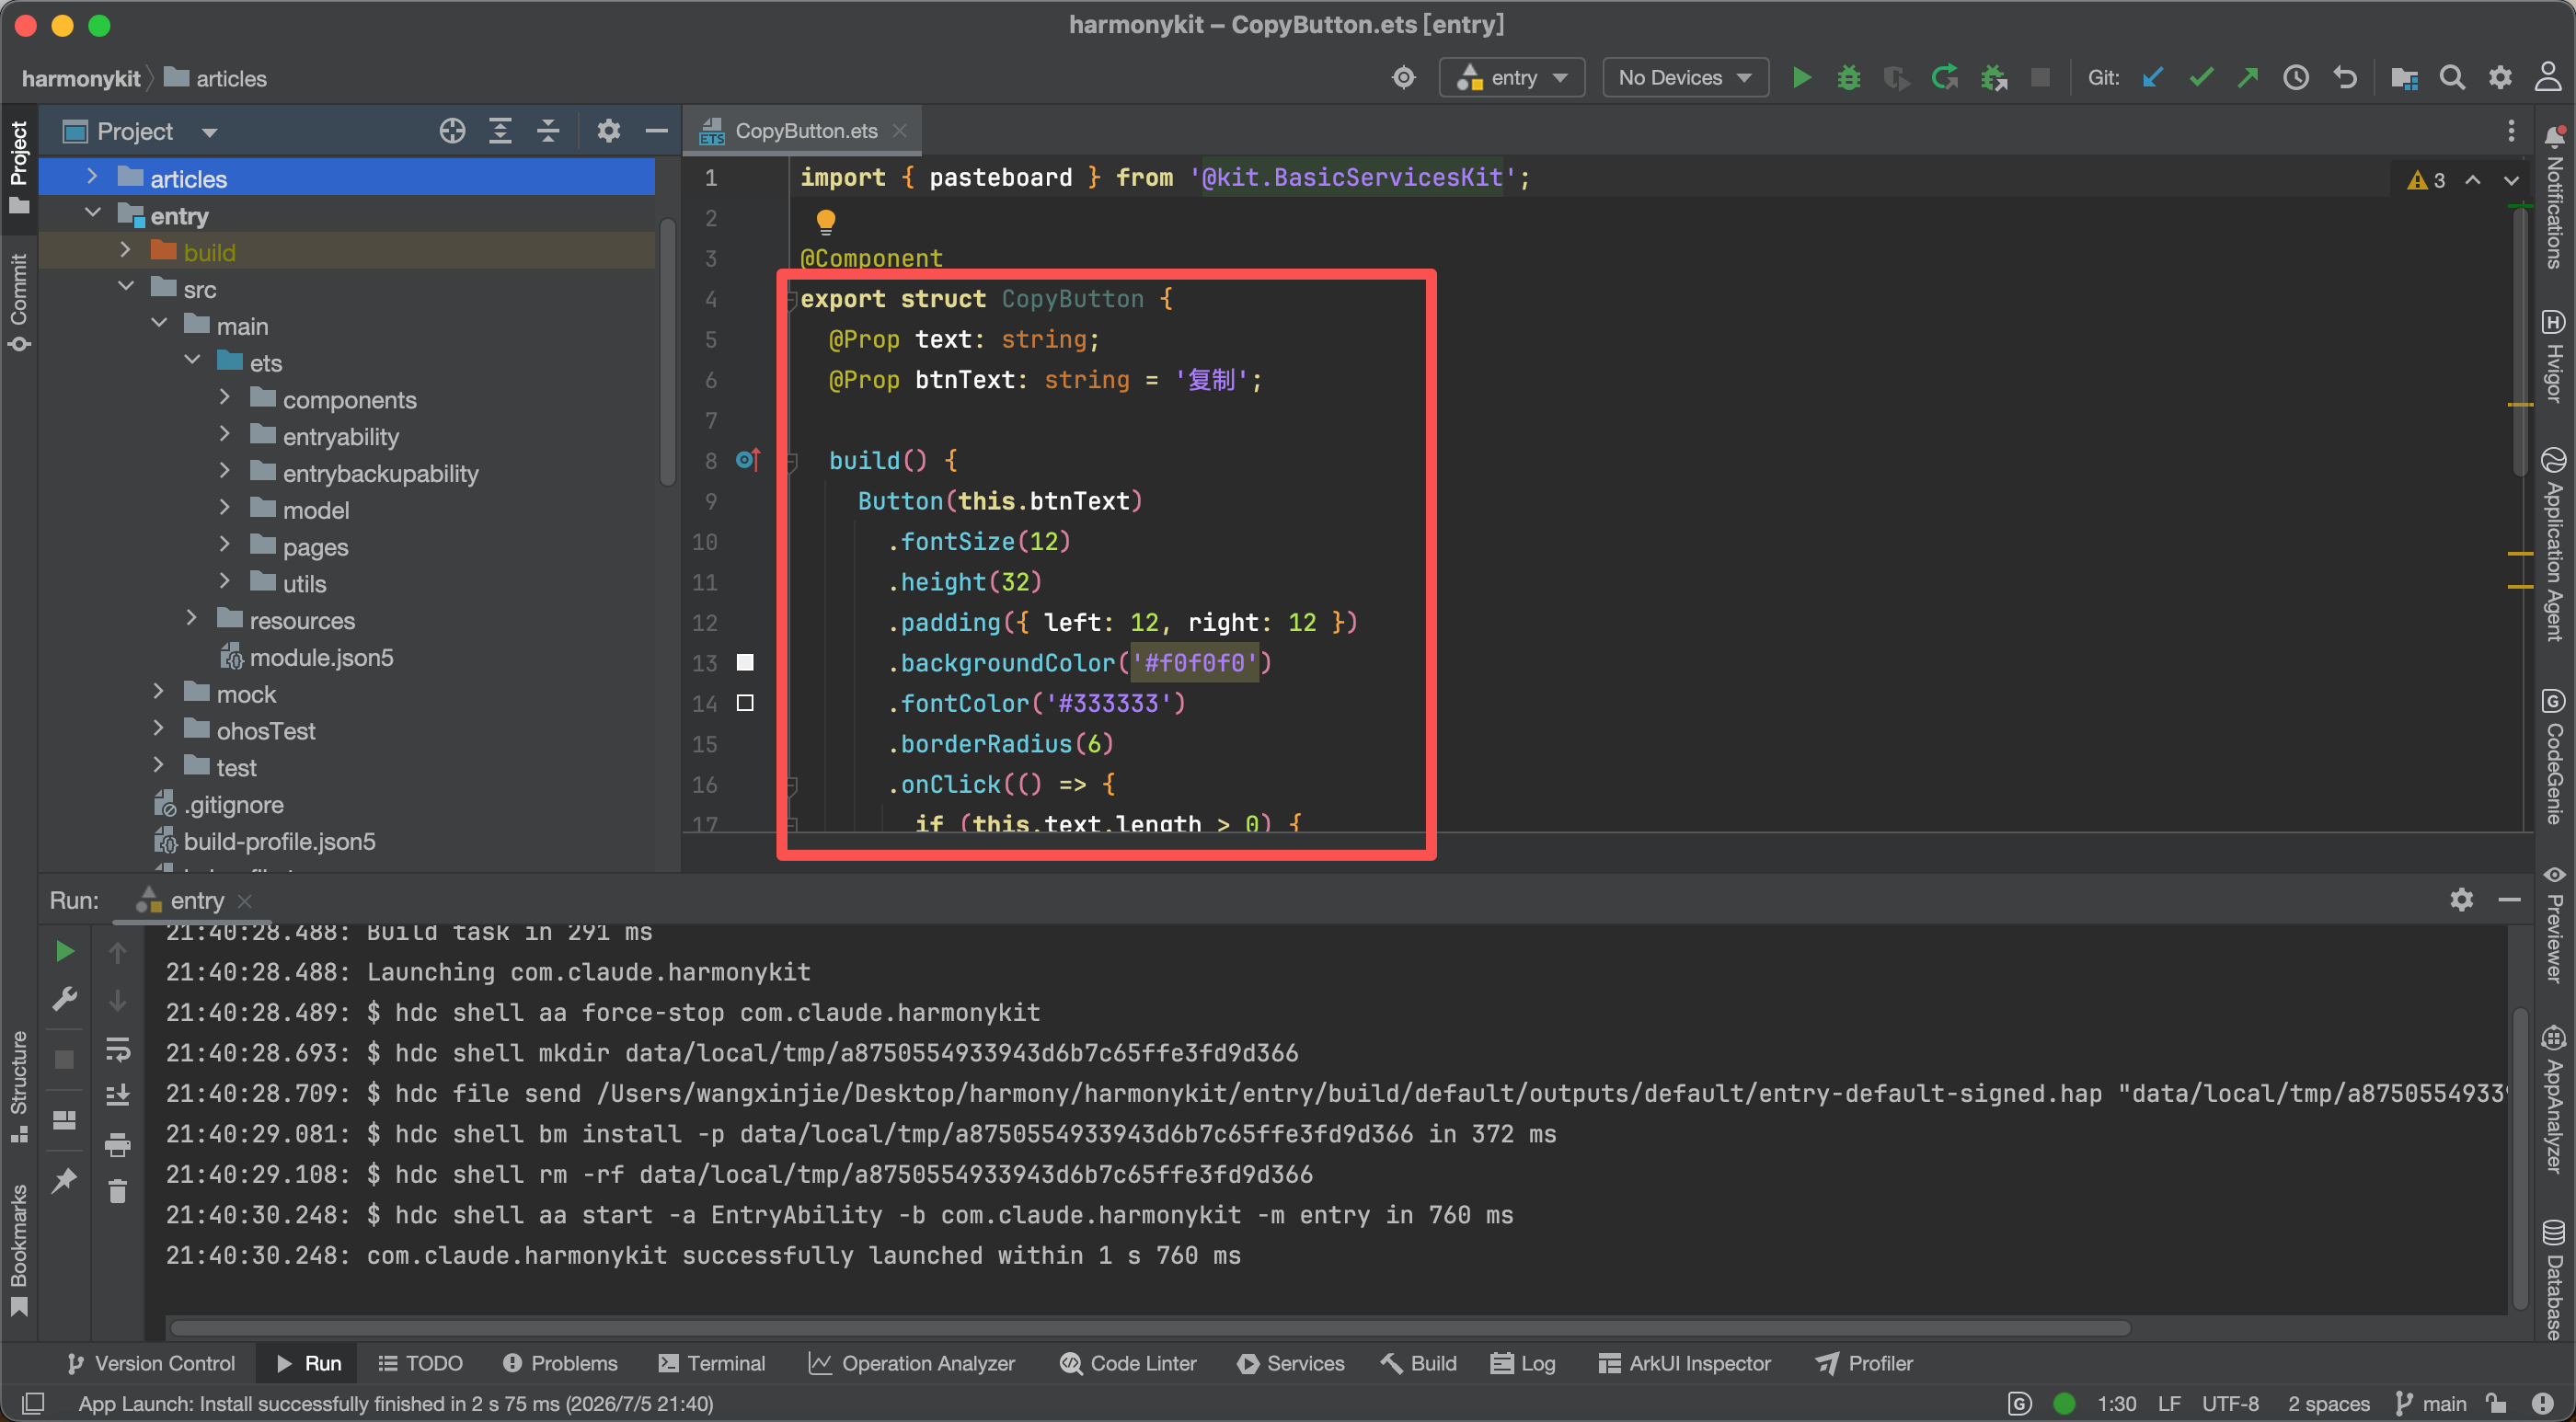Open Project panel options gear
Screen dimensions: 2576x1422
[x=608, y=131]
